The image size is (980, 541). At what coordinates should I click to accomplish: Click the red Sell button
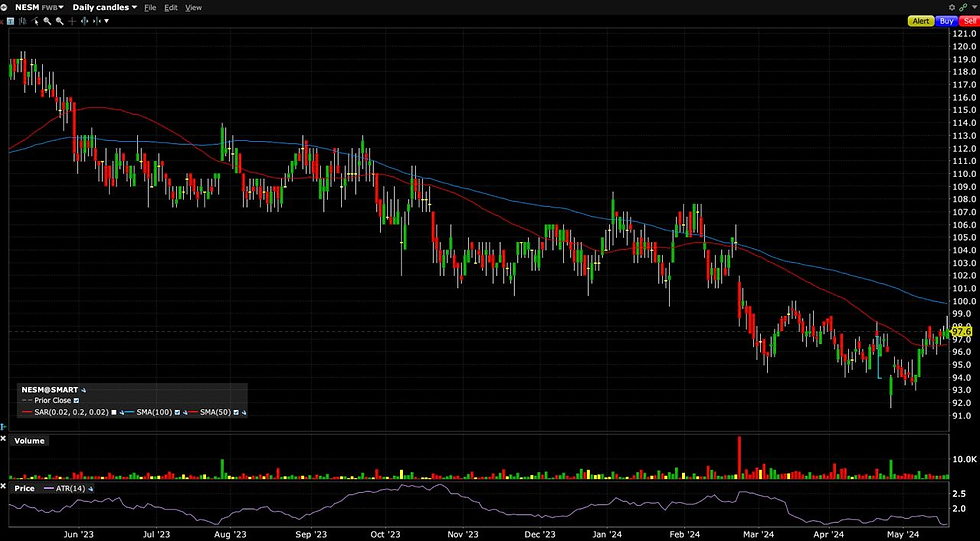click(970, 21)
